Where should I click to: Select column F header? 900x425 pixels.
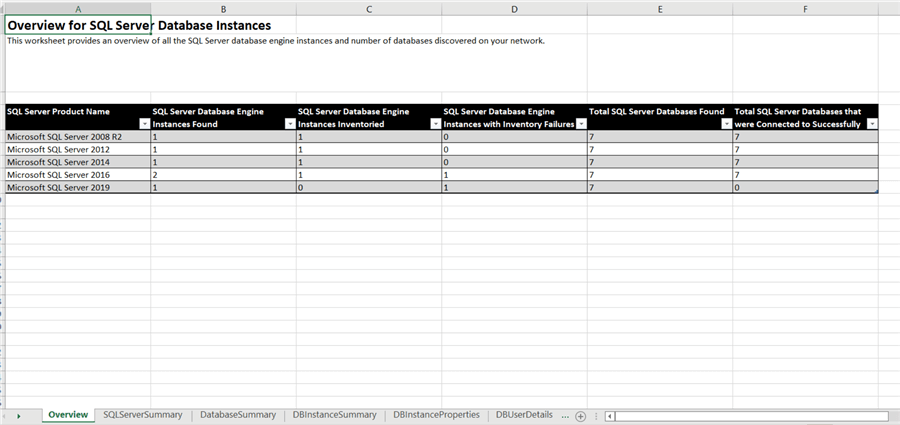806,9
